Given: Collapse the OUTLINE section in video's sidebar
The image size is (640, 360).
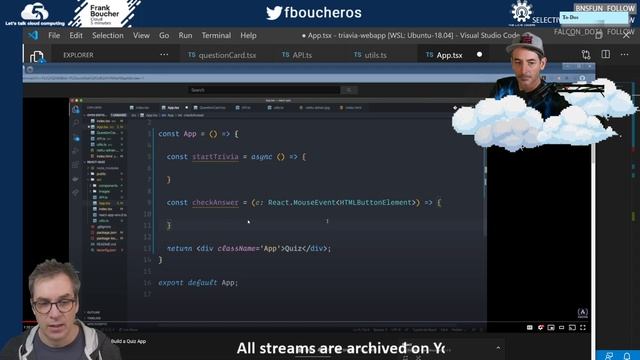Looking at the screenshot, I should click(93, 312).
